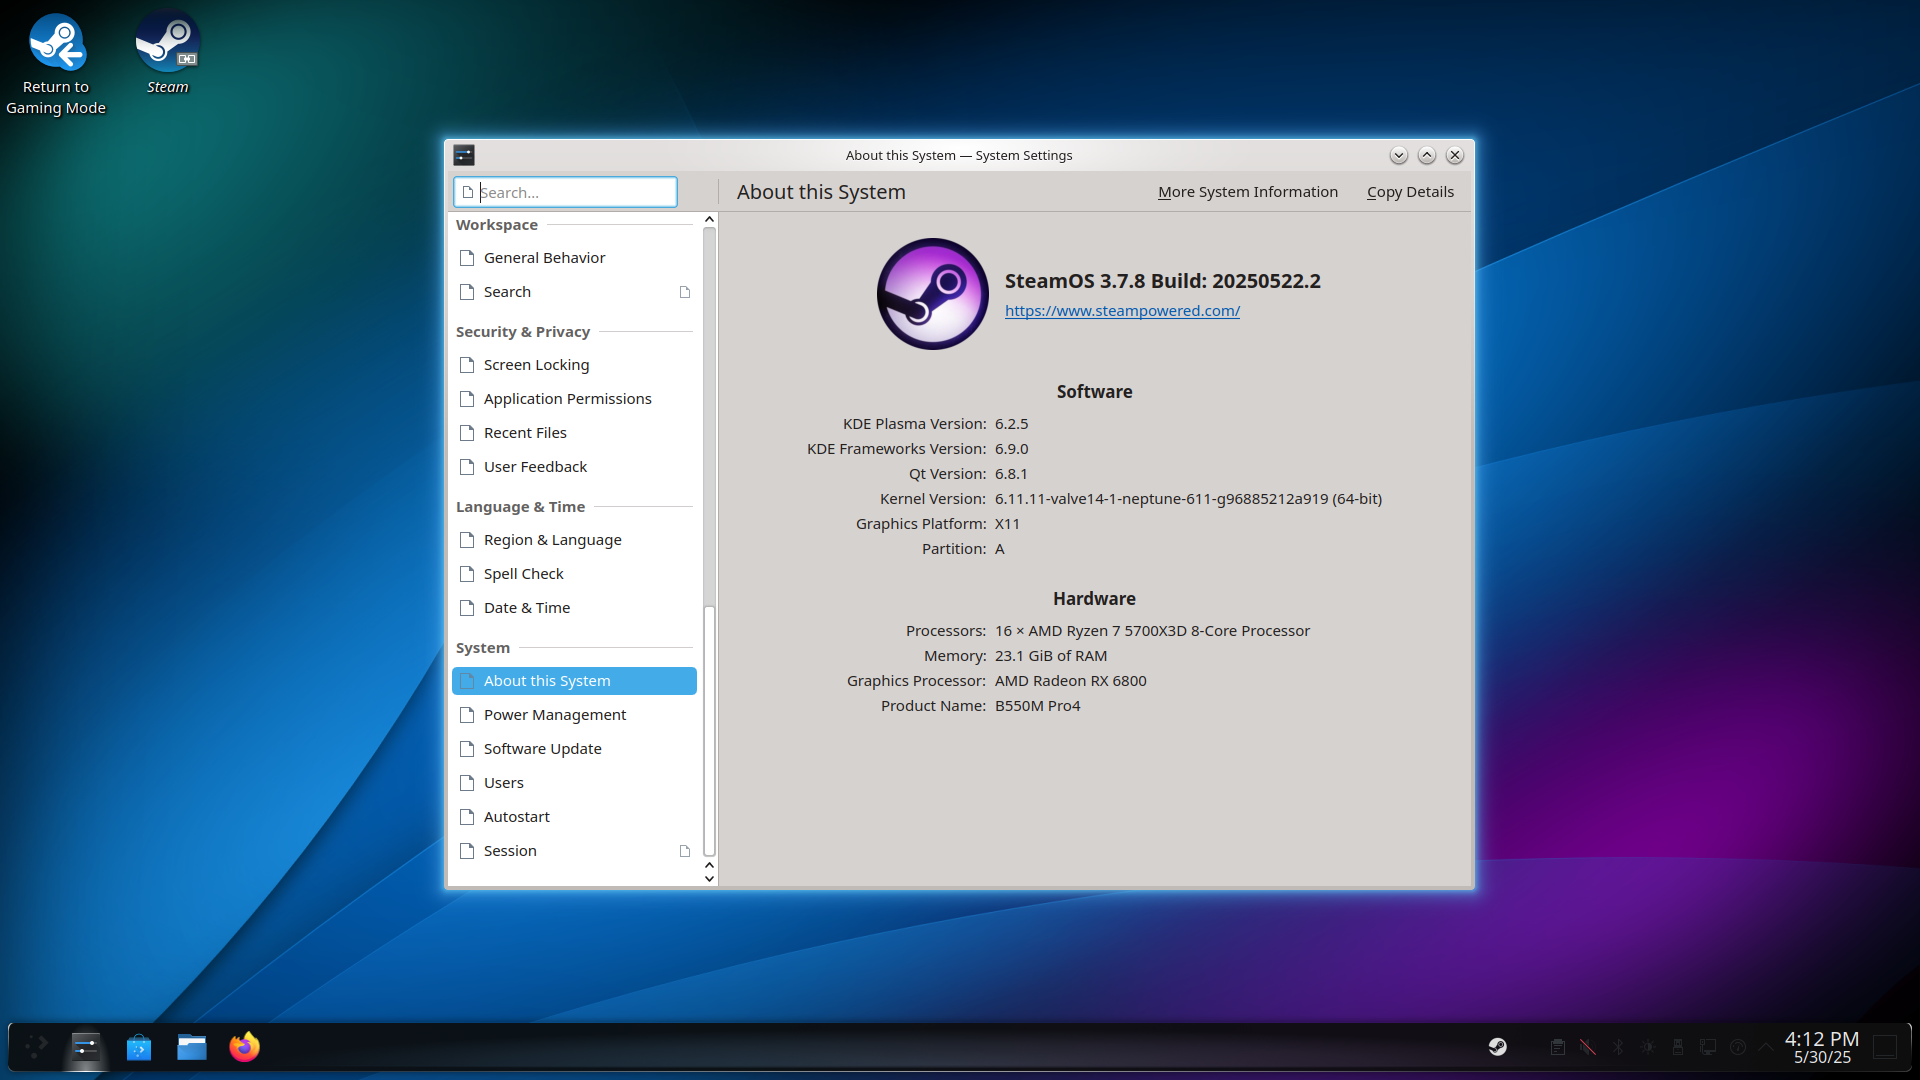
Task: Open the steampowered.com link
Action: click(1122, 310)
